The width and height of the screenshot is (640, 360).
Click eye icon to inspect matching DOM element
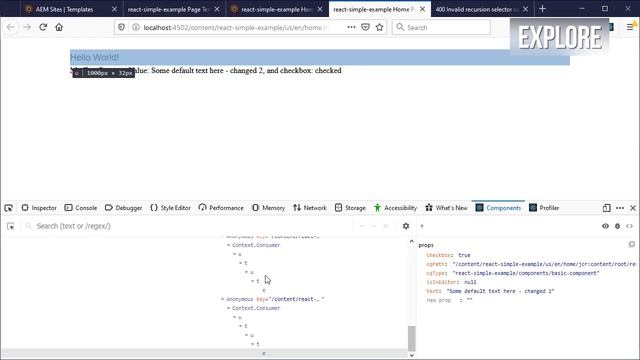click(605, 226)
